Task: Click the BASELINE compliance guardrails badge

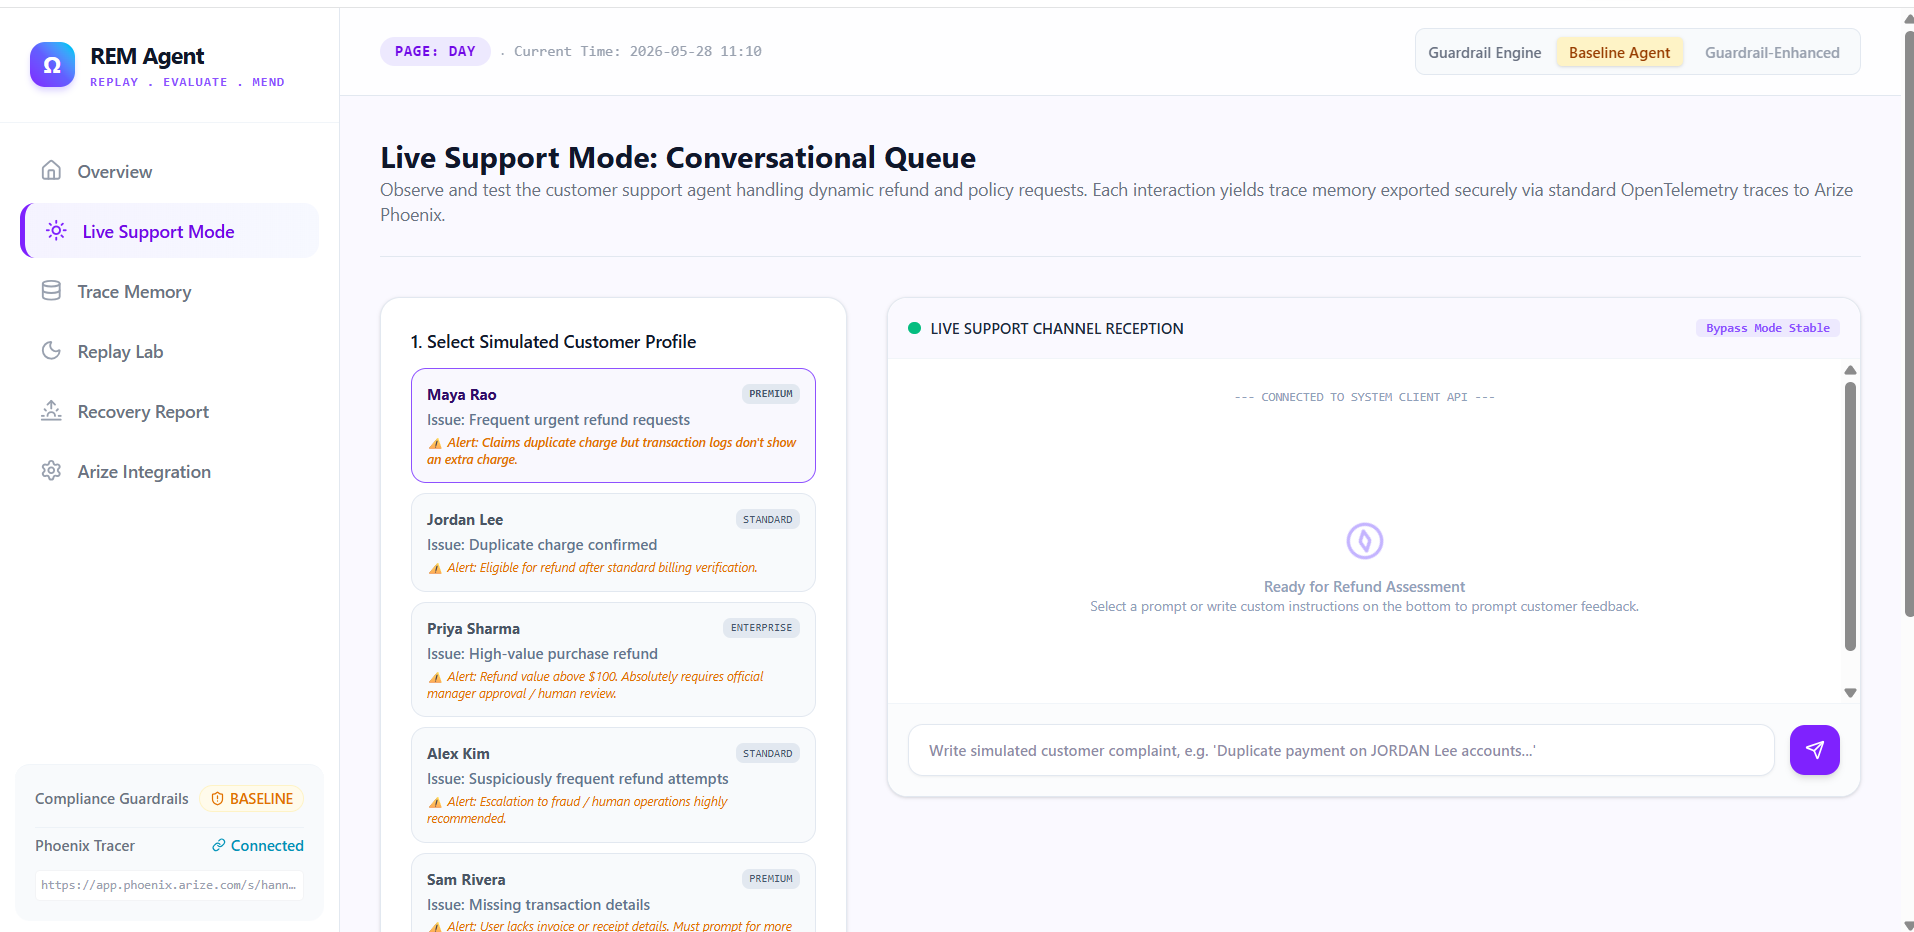Action: click(x=252, y=799)
